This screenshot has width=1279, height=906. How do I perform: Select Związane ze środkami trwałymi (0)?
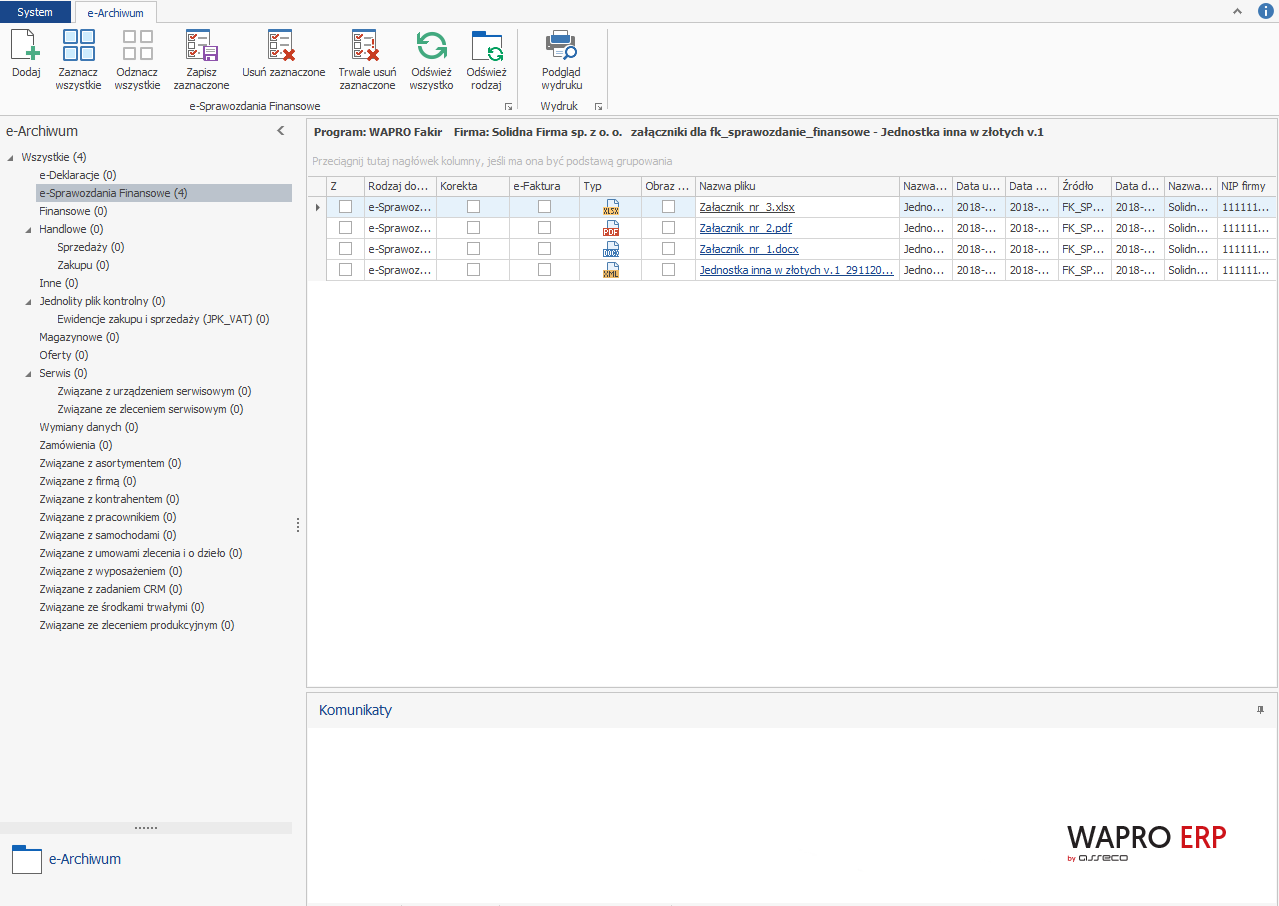(122, 607)
